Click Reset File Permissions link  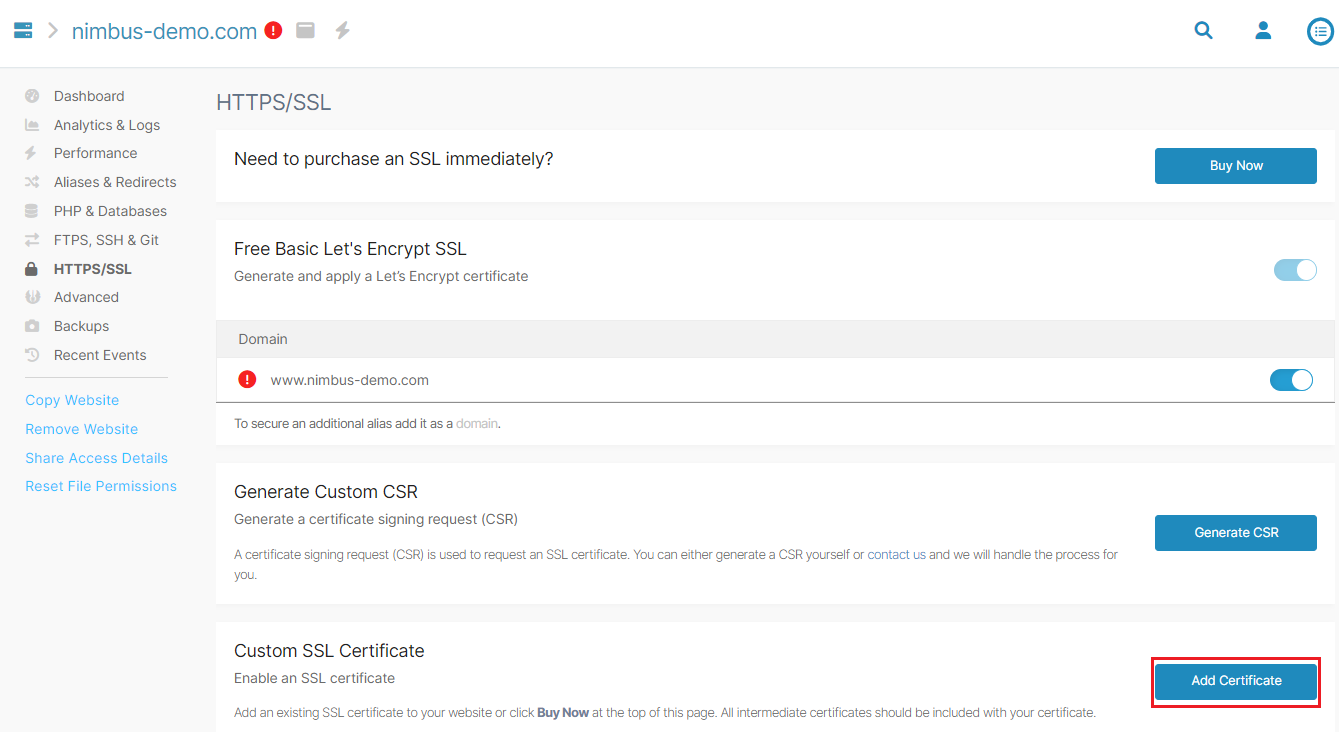click(101, 486)
